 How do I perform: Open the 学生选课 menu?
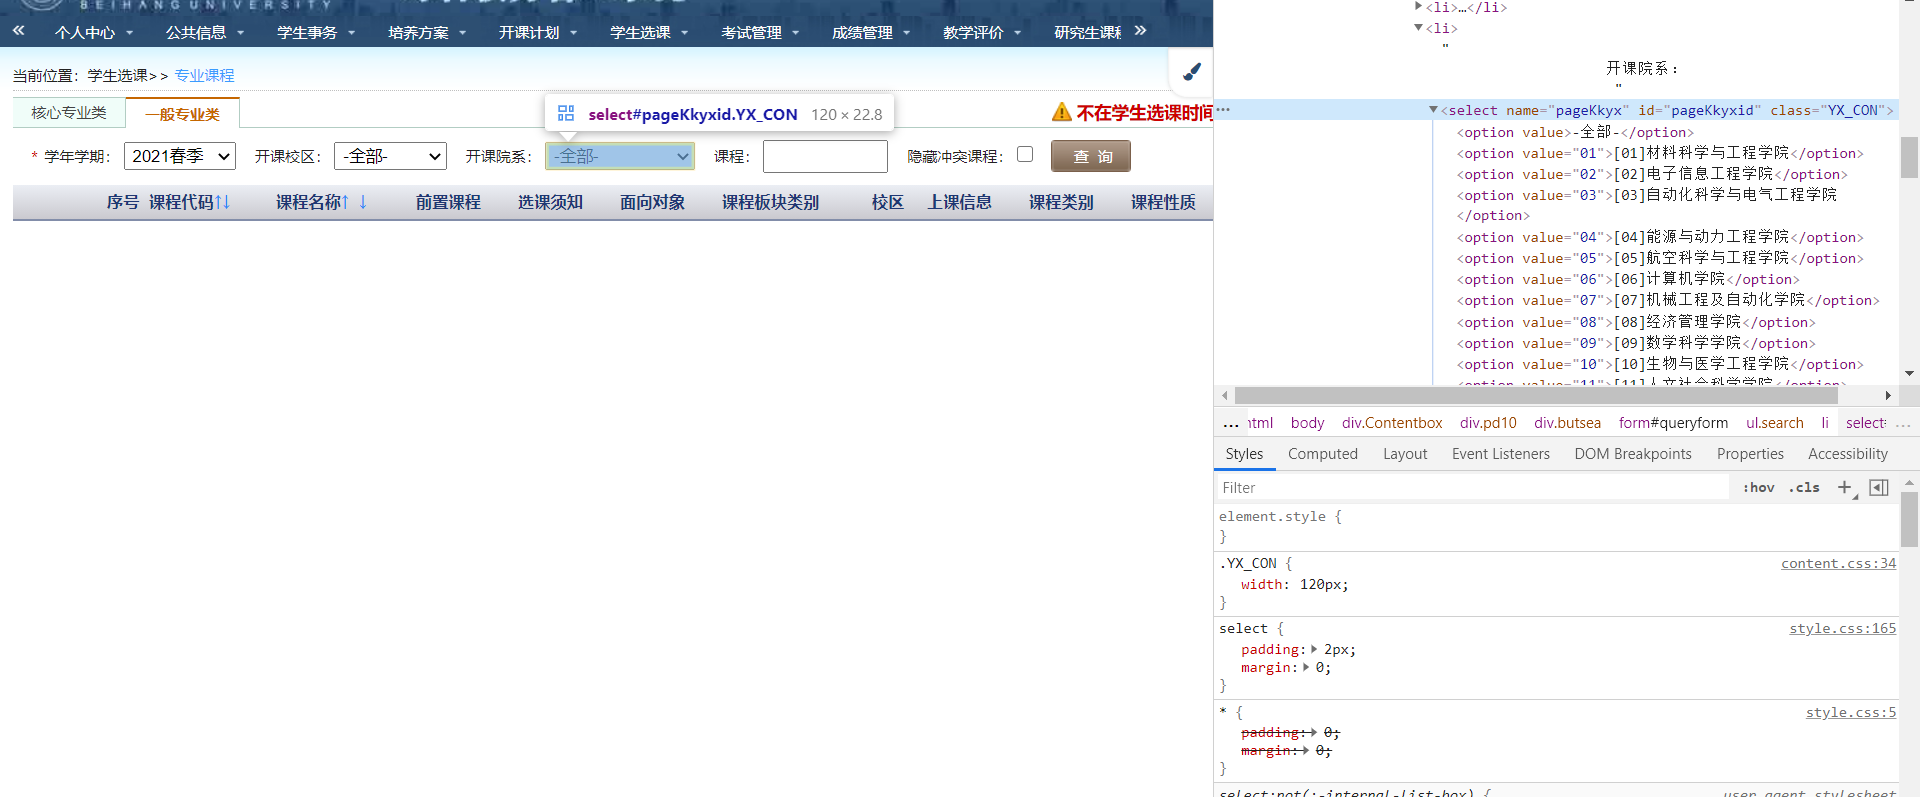click(649, 32)
